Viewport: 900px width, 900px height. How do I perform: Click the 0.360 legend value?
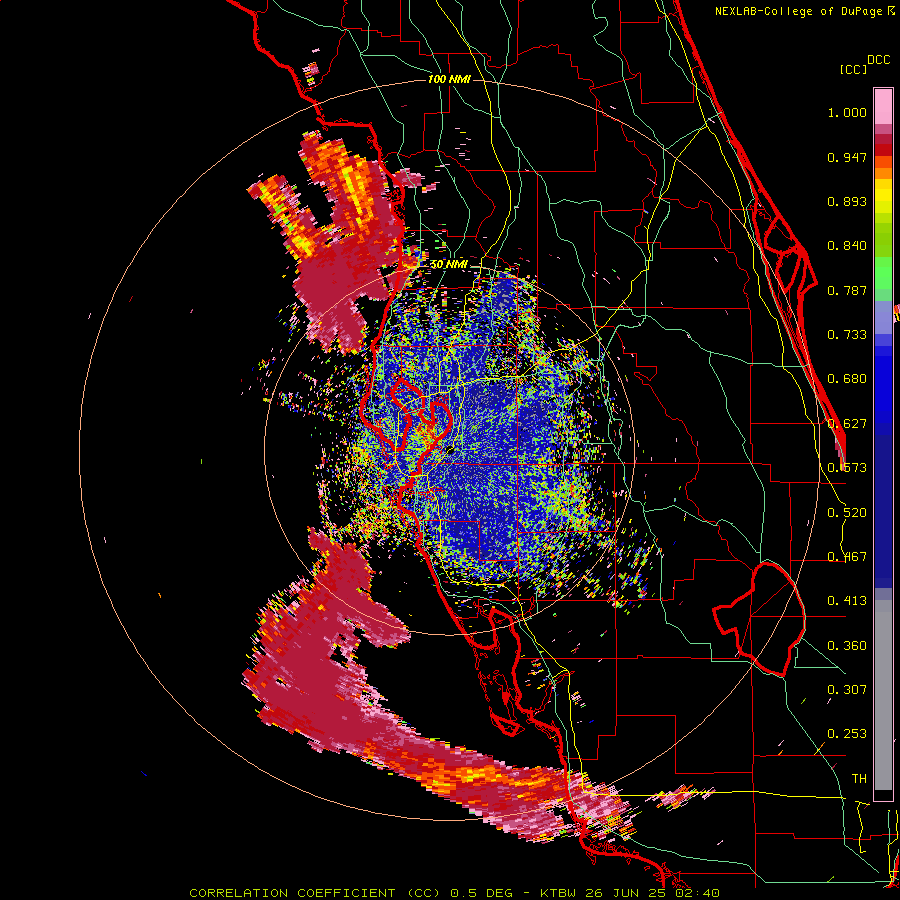[x=847, y=646]
